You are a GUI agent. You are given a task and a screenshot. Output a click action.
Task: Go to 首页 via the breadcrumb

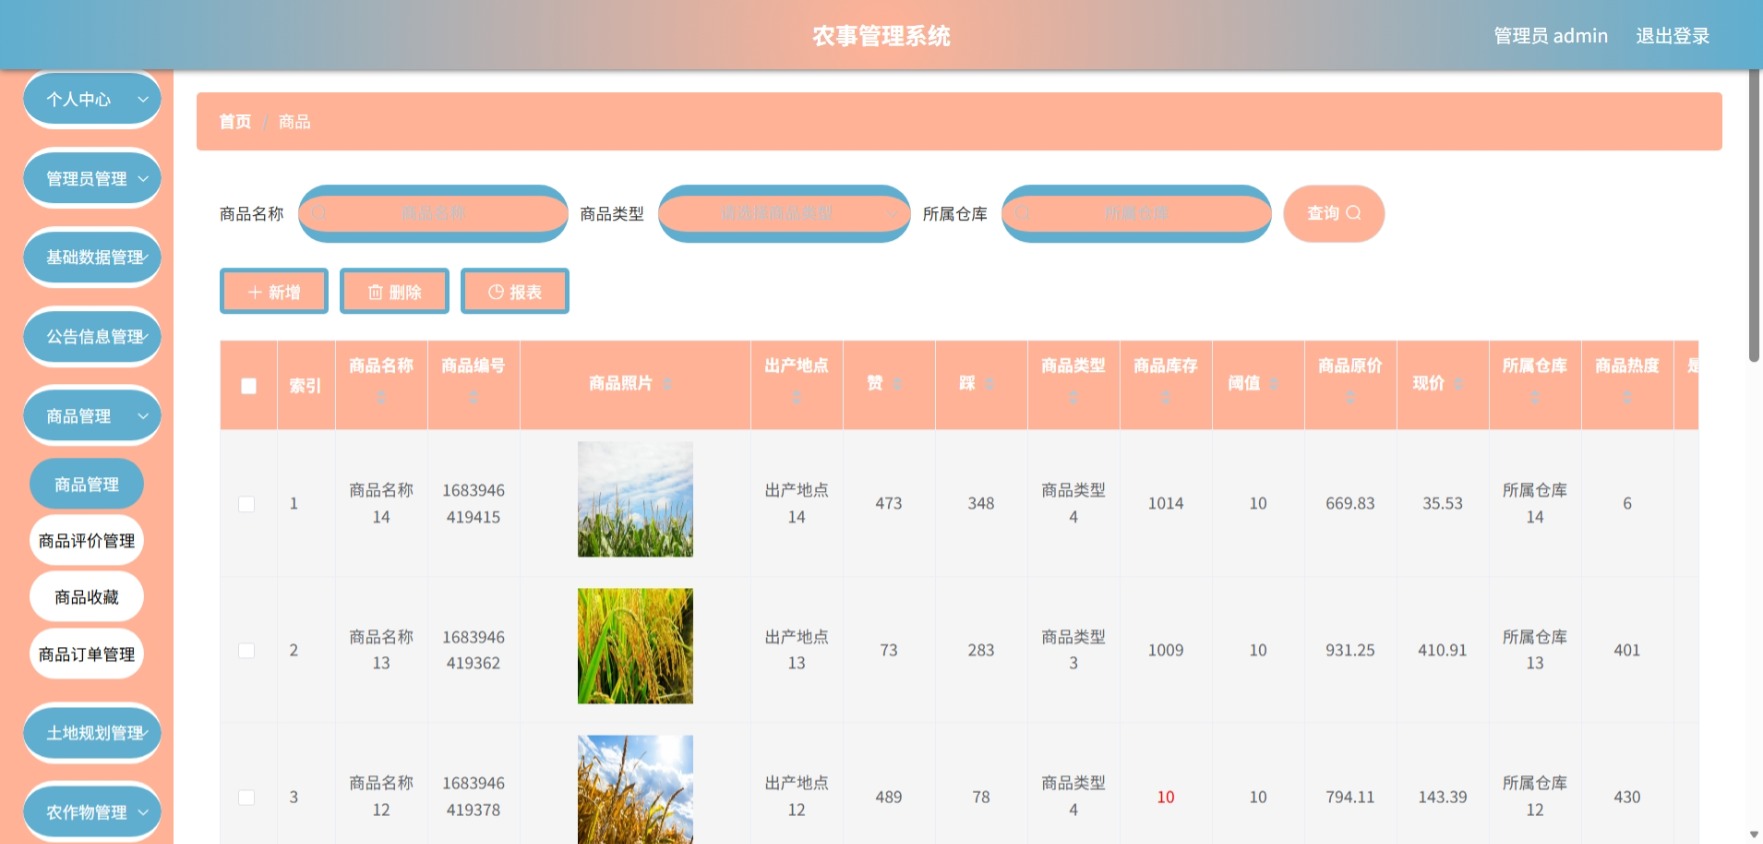pyautogui.click(x=235, y=122)
